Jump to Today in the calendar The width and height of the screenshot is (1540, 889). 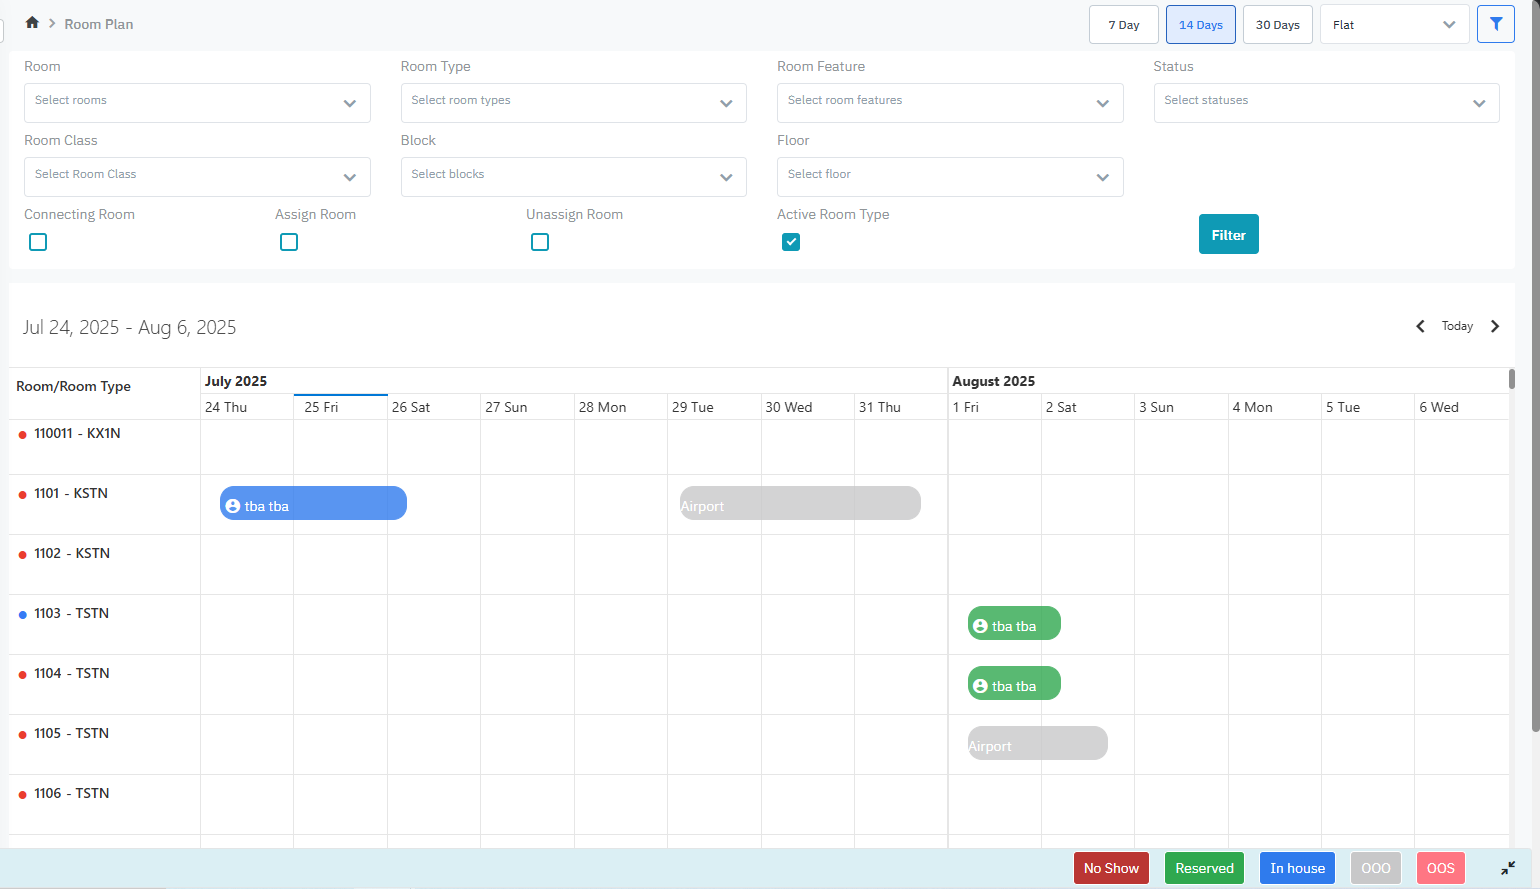click(1457, 326)
